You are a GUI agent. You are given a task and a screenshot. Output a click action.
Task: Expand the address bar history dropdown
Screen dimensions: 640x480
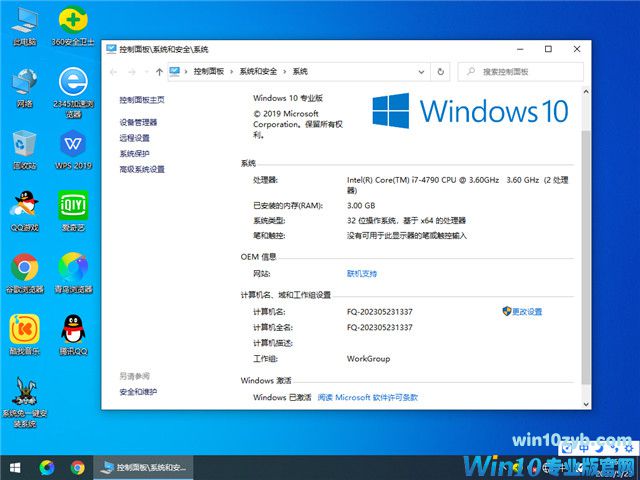pos(421,72)
